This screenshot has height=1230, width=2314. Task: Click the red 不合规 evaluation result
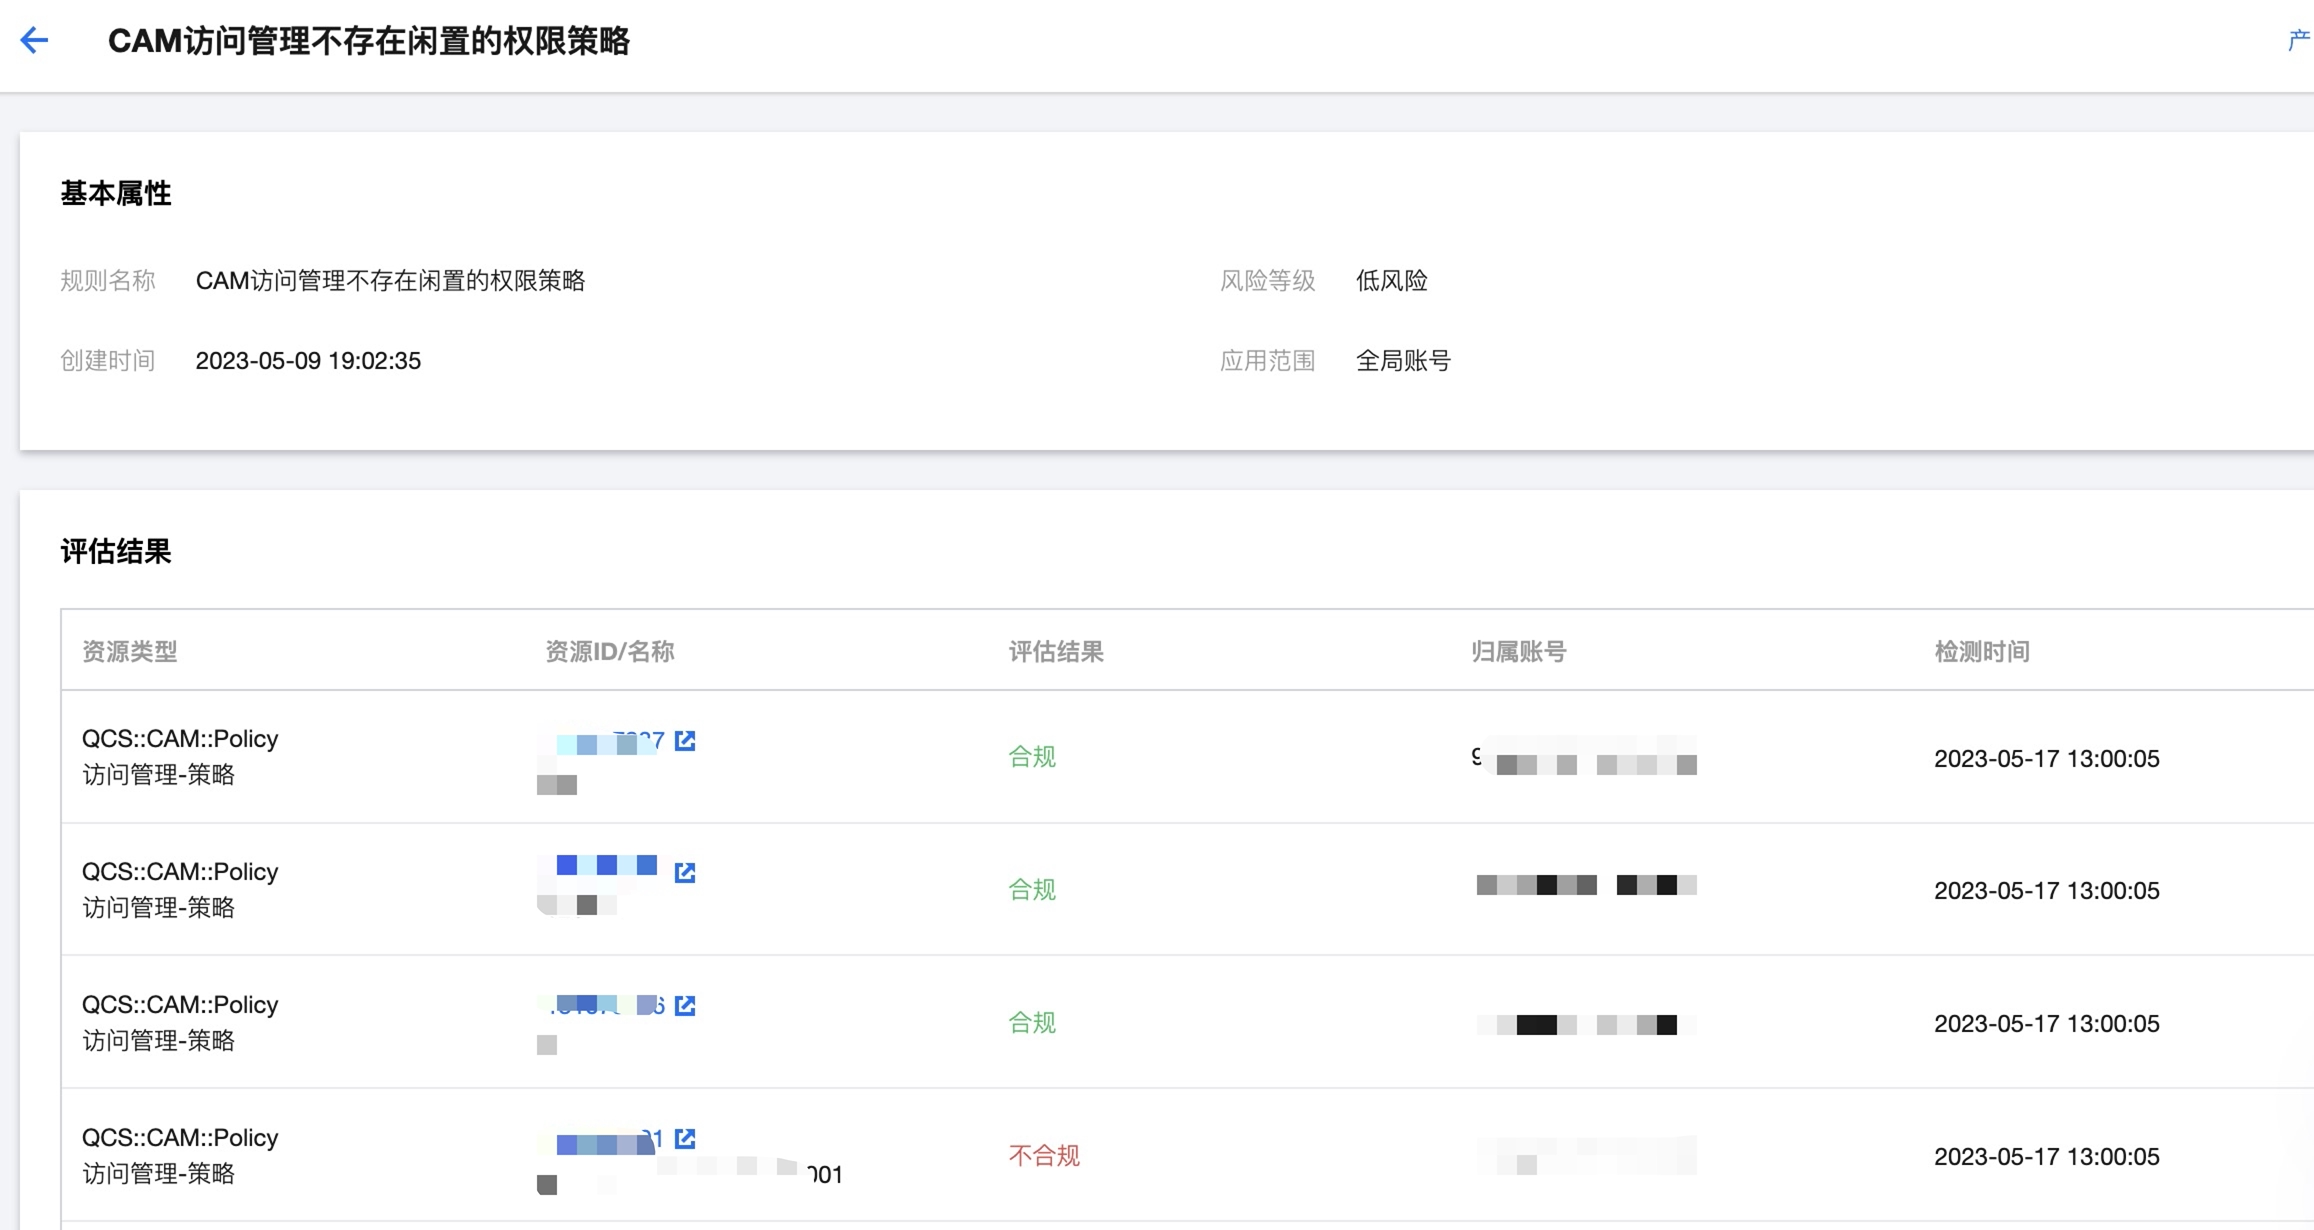[1043, 1156]
